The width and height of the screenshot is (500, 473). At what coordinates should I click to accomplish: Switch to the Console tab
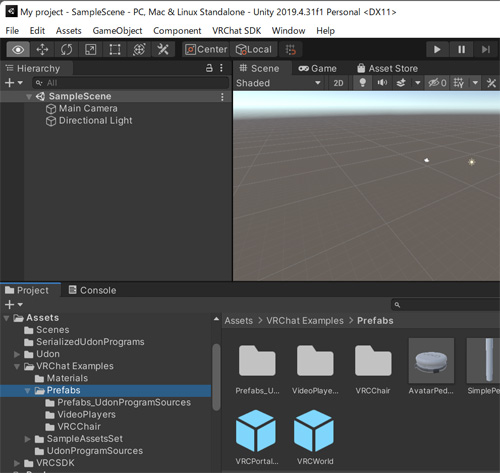click(93, 290)
